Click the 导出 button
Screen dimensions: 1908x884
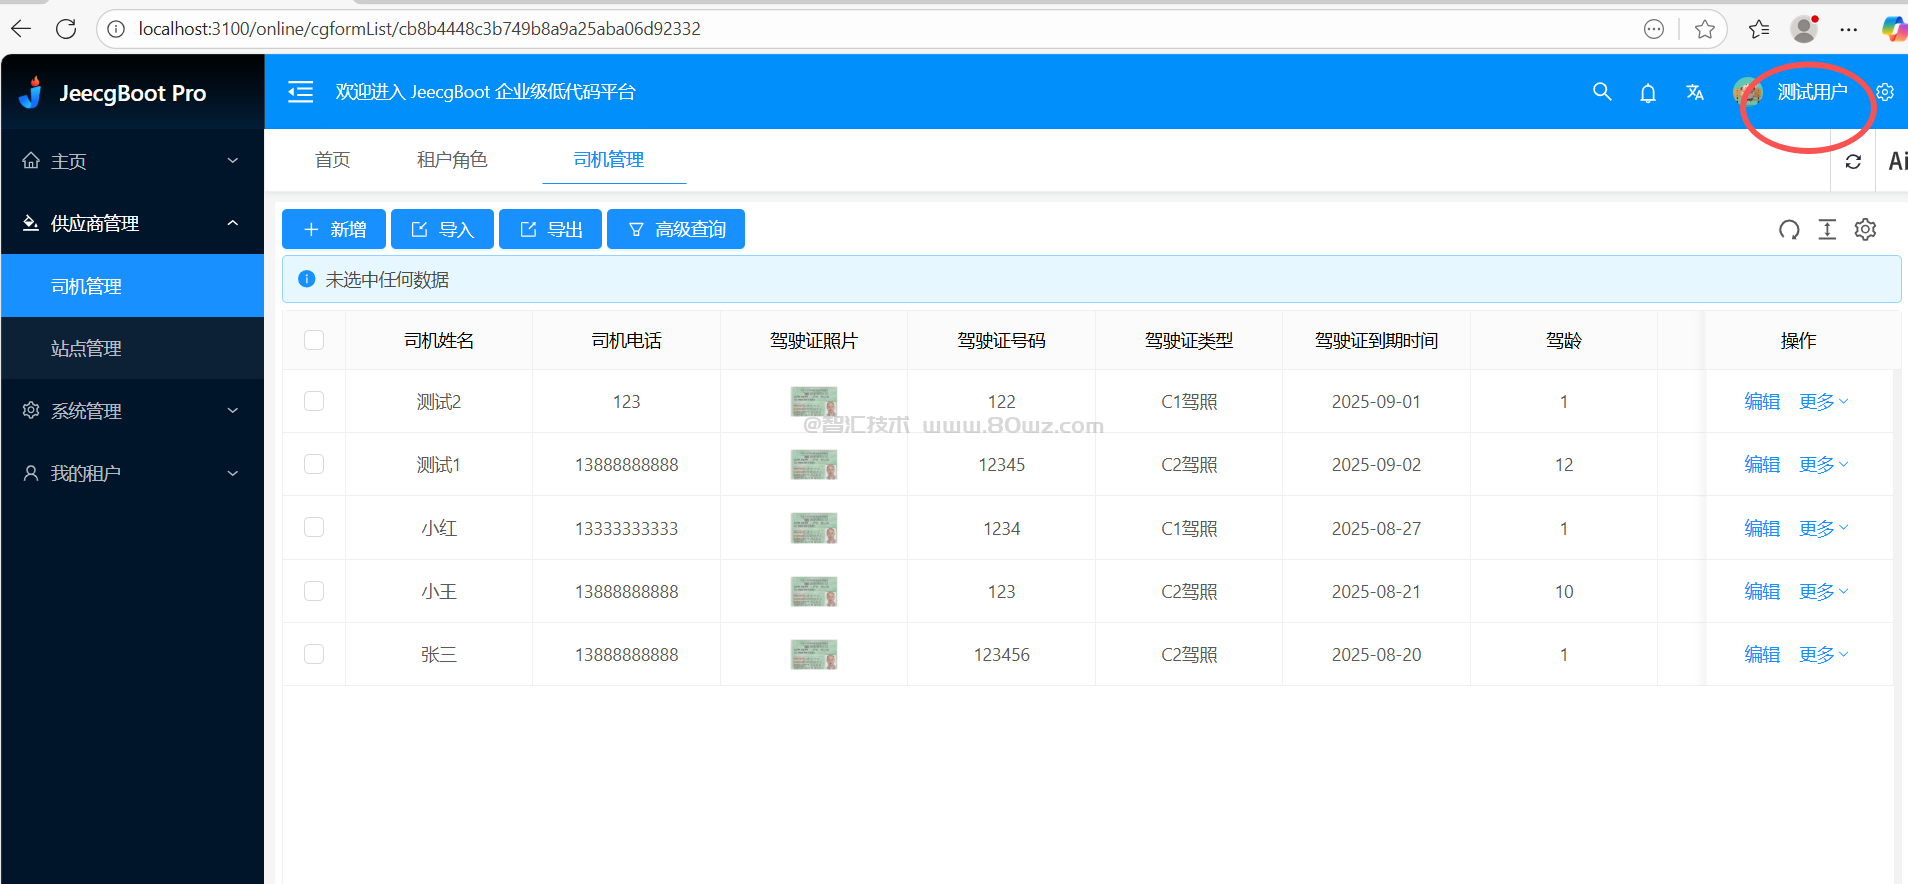pyautogui.click(x=550, y=229)
